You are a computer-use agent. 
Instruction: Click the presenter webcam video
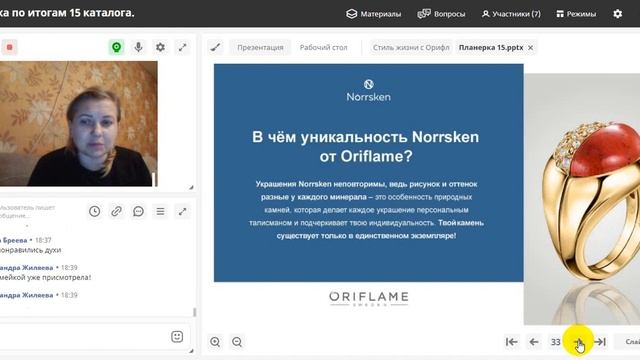point(79,124)
